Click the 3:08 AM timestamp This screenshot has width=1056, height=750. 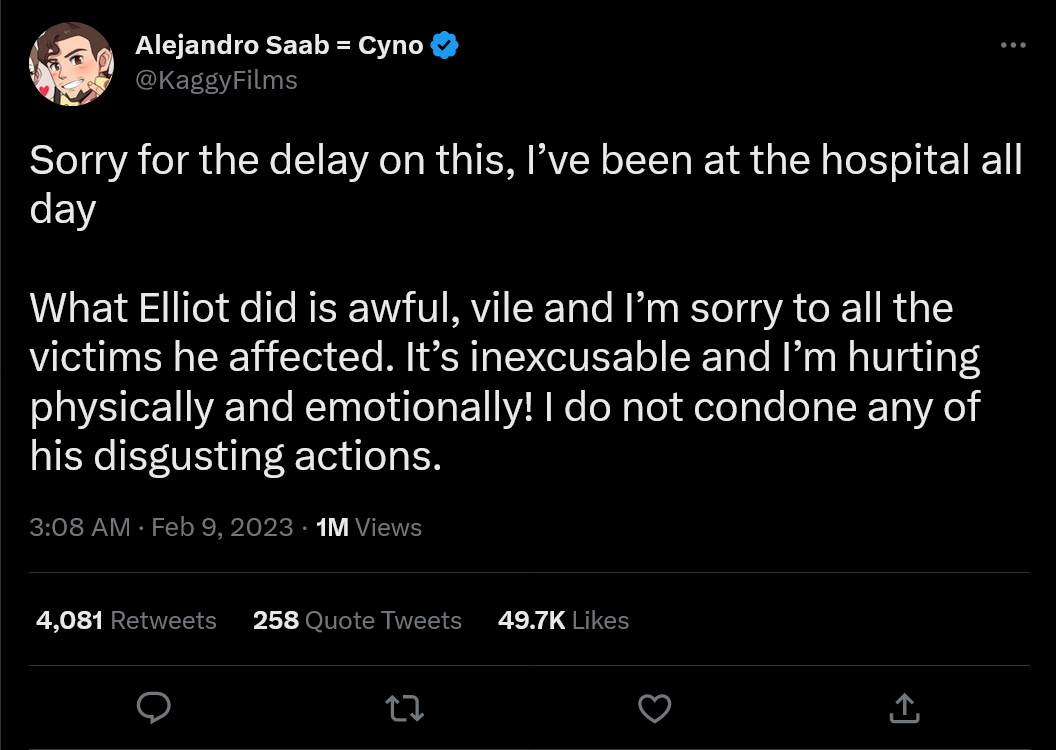point(80,527)
